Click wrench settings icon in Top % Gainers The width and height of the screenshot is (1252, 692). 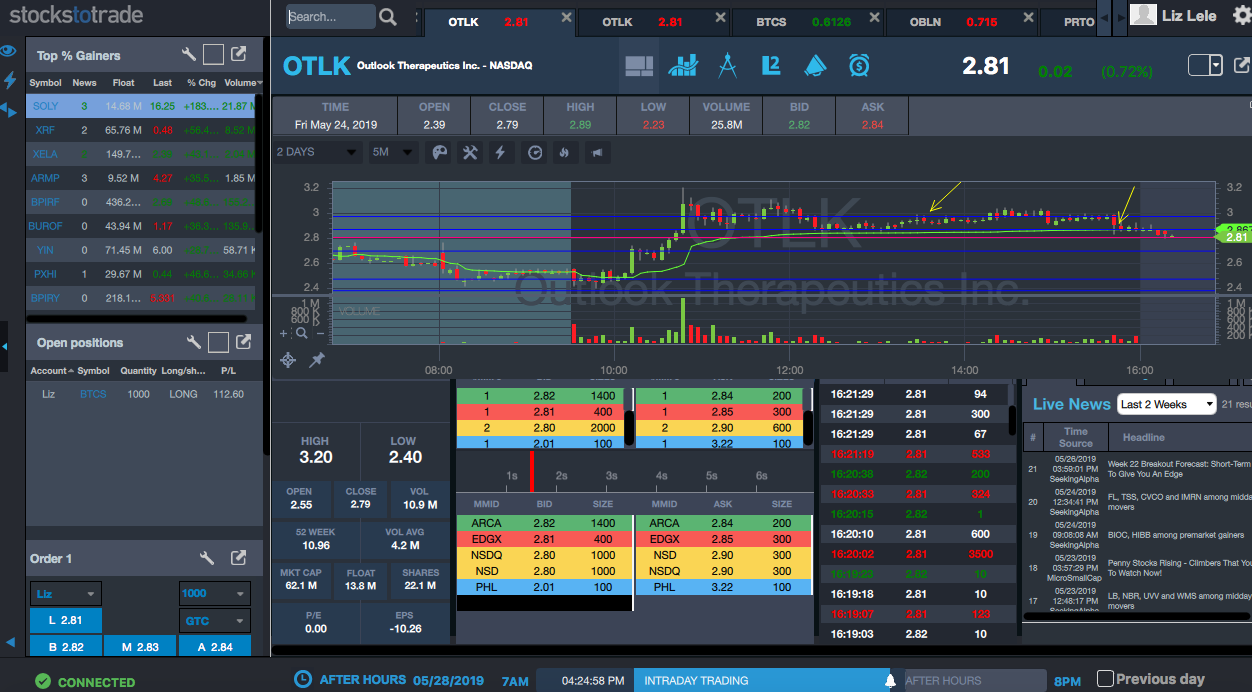(x=189, y=55)
